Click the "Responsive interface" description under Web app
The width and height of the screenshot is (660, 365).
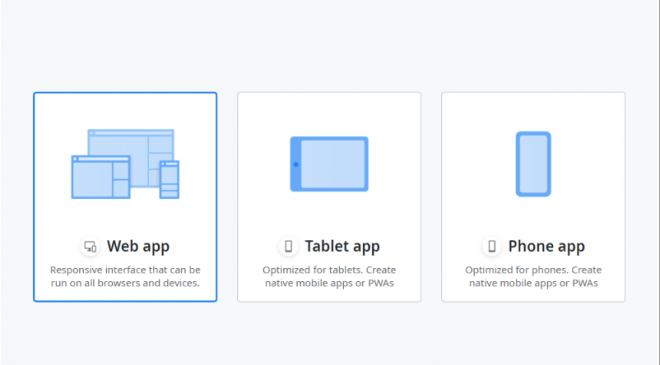125,276
